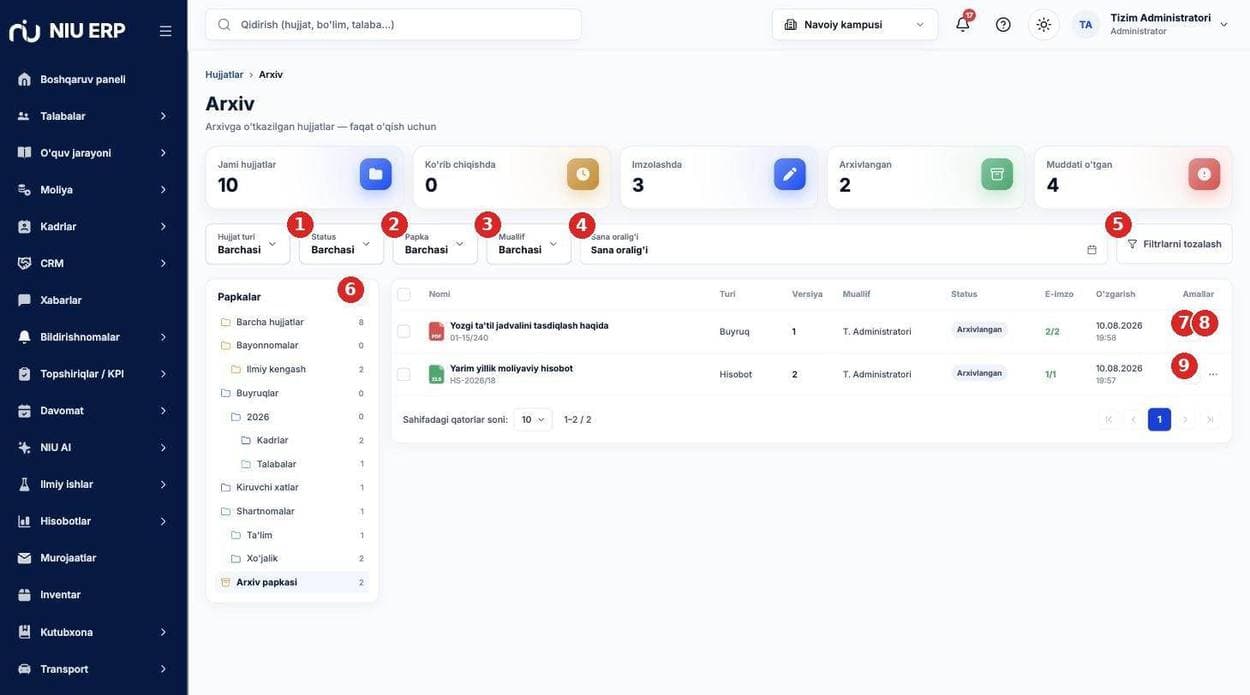Open the Hujjat turi filter dropdown
Image resolution: width=1250 pixels, height=695 pixels.
248,244
